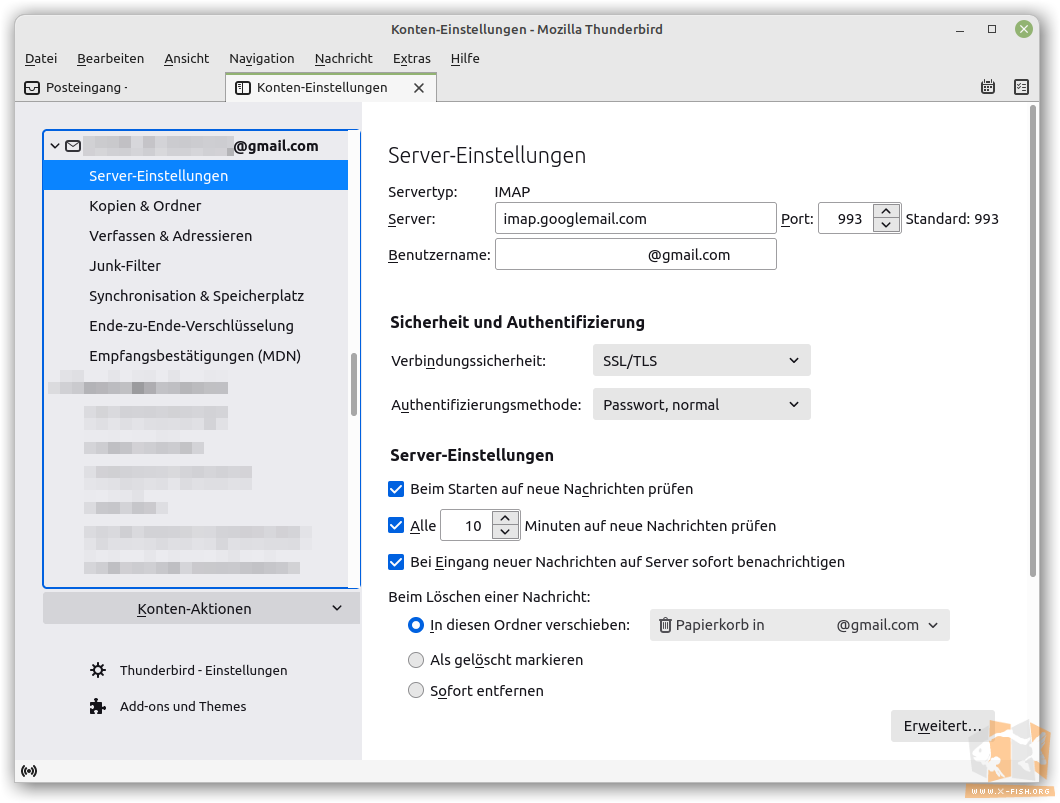Open the Nachricht menu
The width and height of the screenshot is (1060, 803).
click(x=343, y=59)
